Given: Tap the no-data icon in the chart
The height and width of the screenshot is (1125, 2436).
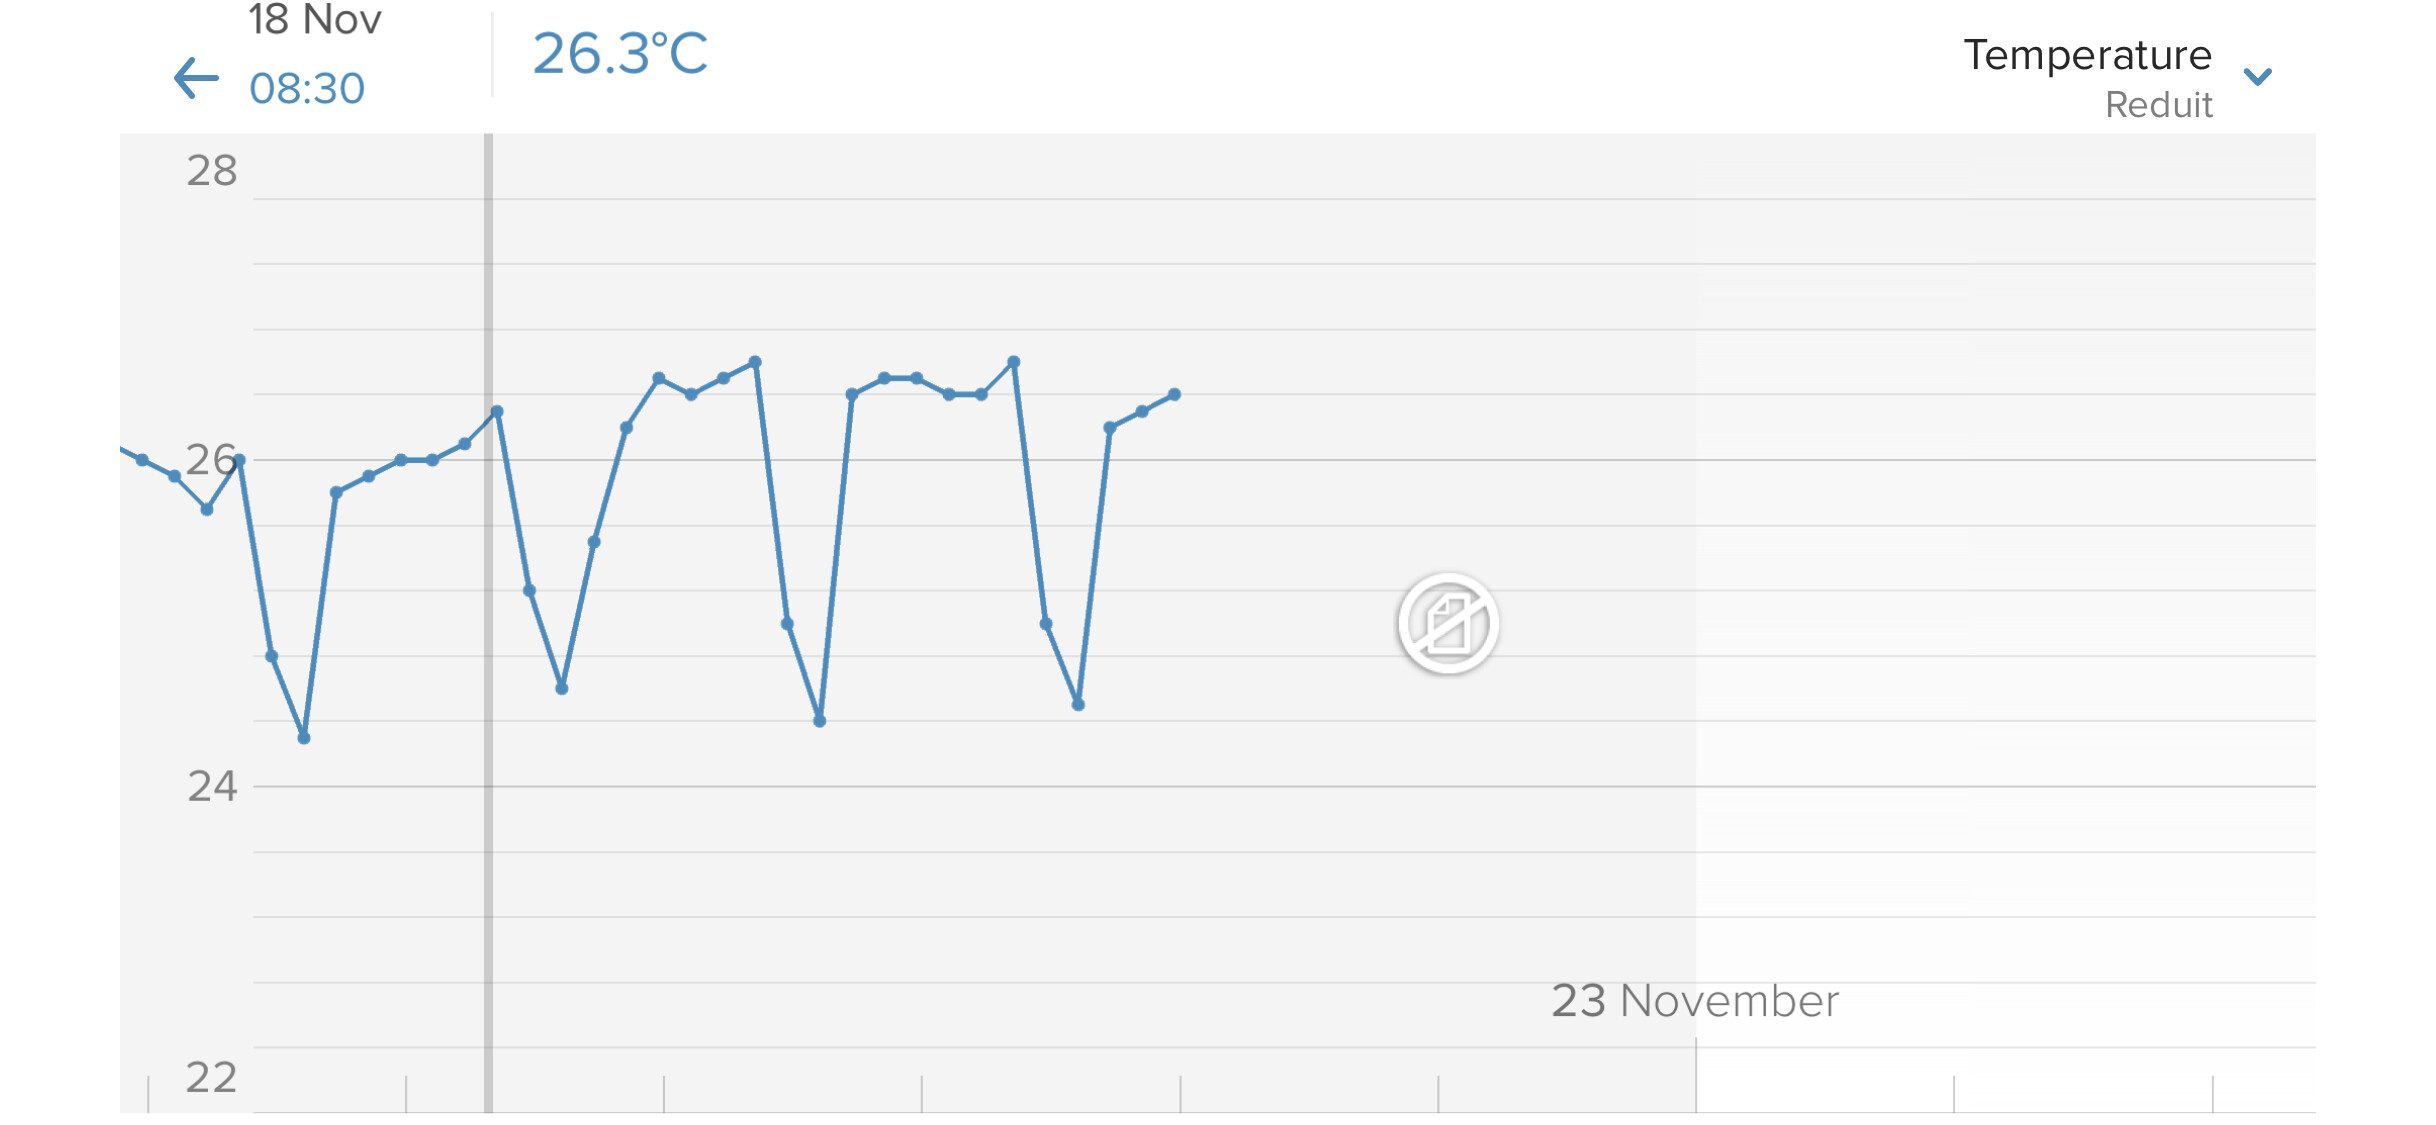Looking at the screenshot, I should [x=1447, y=623].
